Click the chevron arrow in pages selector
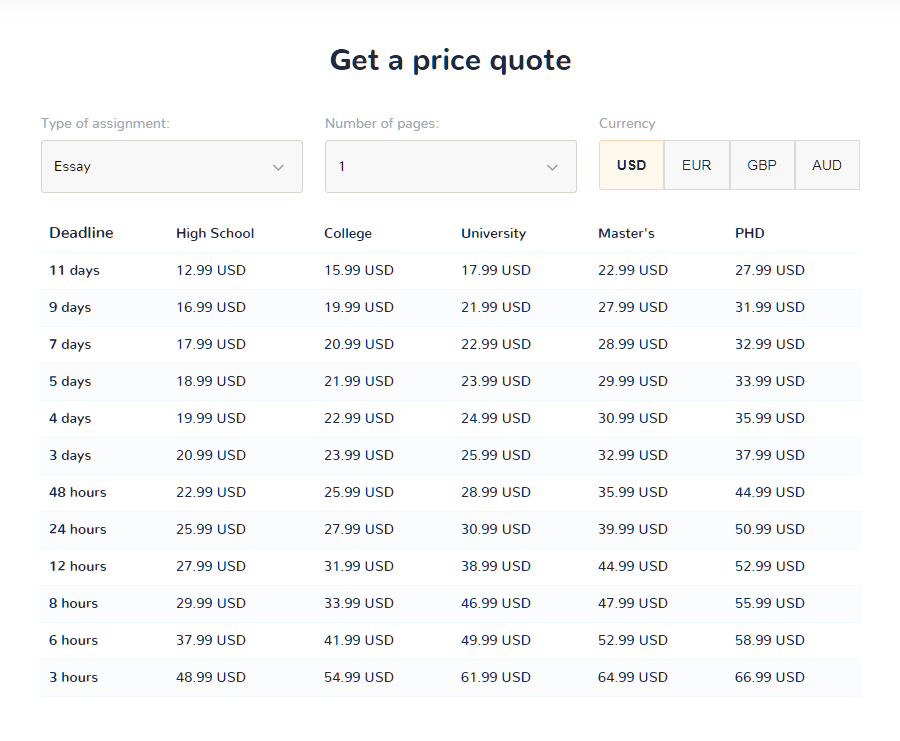This screenshot has width=900, height=741. pyautogui.click(x=552, y=168)
